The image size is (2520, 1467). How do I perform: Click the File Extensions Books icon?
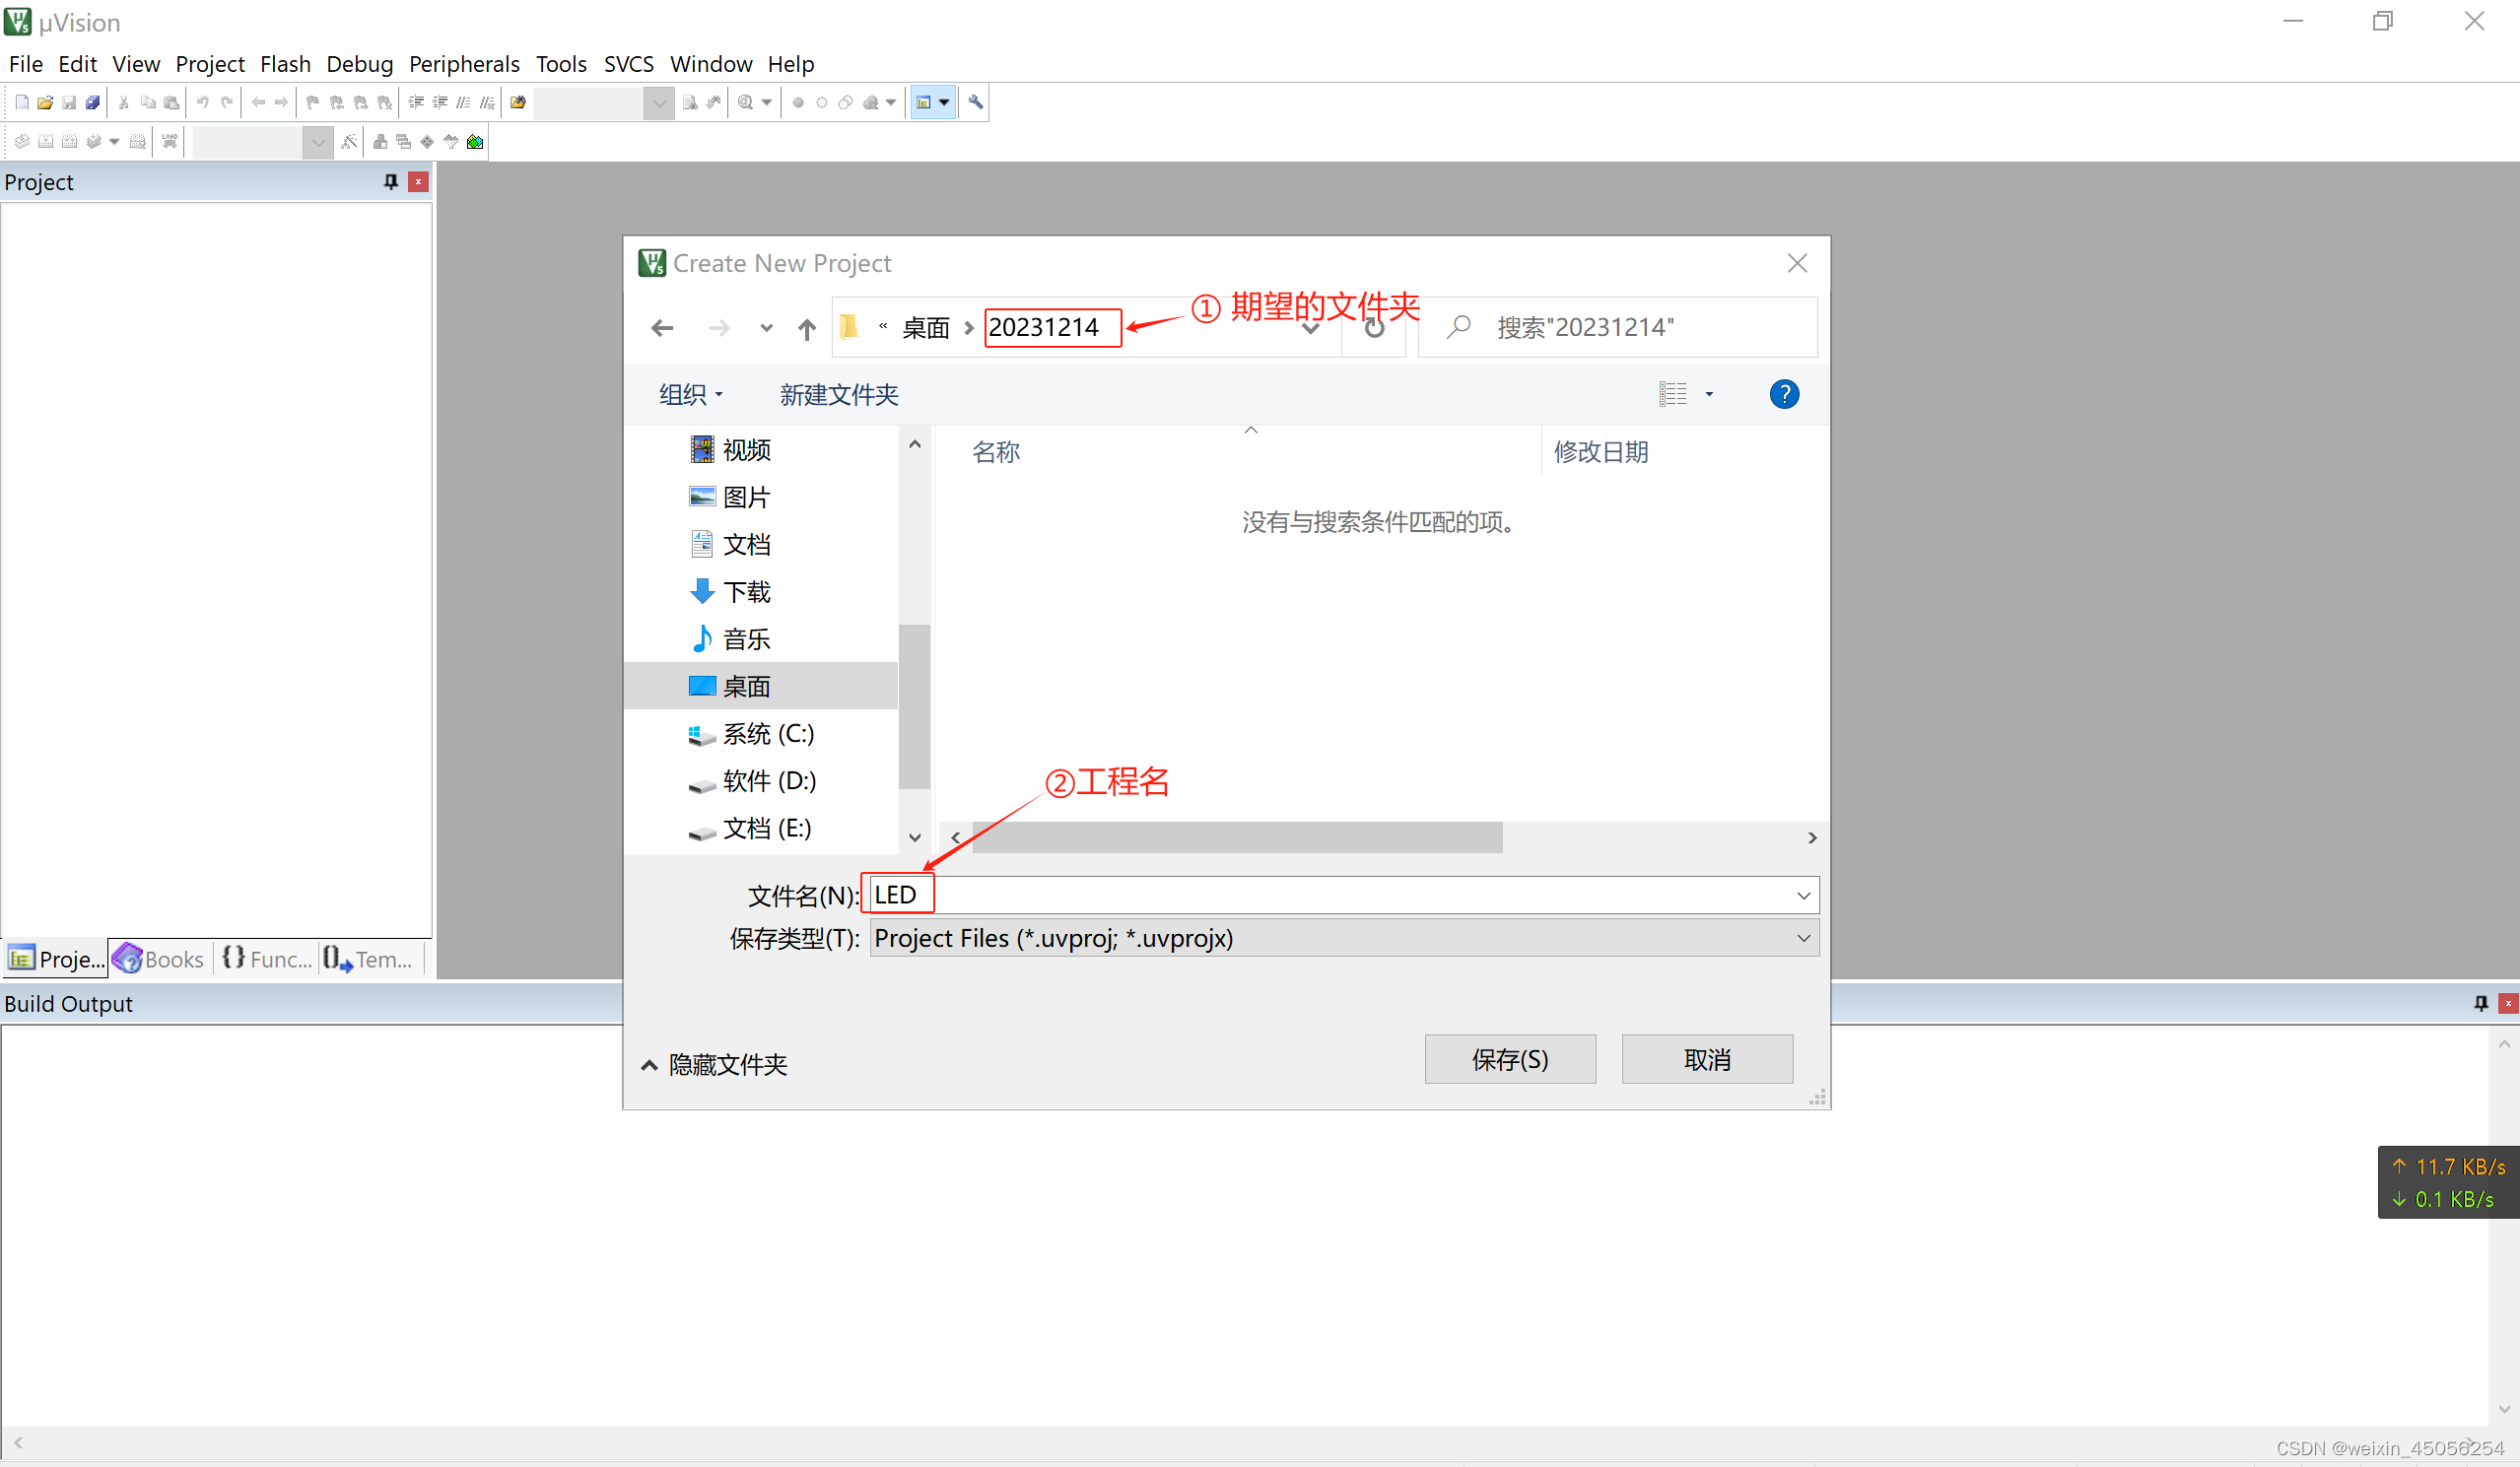pos(380,142)
